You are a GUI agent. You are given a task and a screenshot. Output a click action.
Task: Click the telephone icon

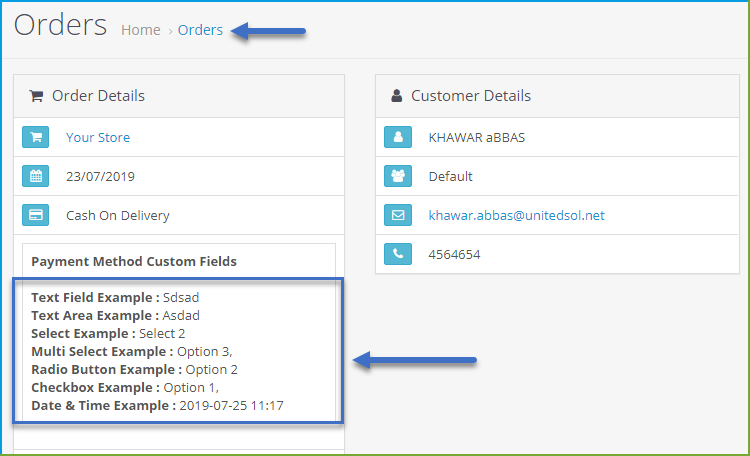pyautogui.click(x=398, y=254)
